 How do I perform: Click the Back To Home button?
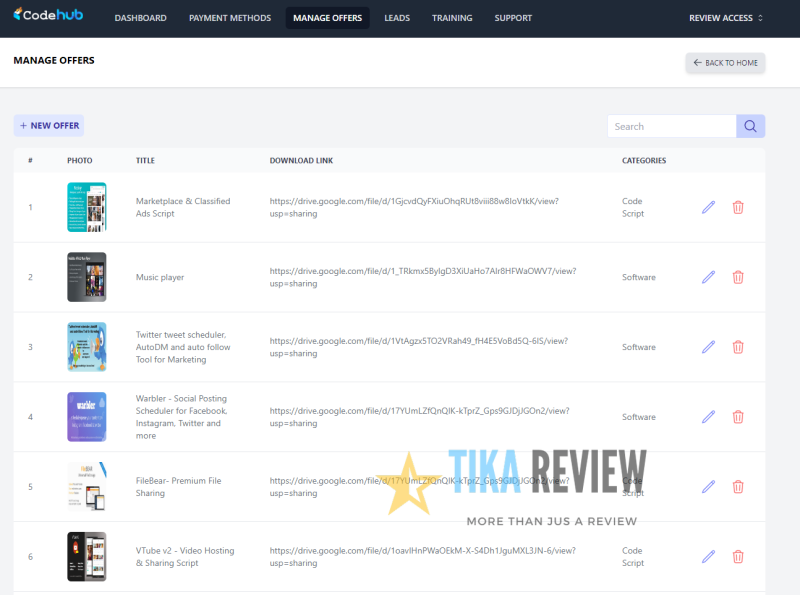(725, 62)
